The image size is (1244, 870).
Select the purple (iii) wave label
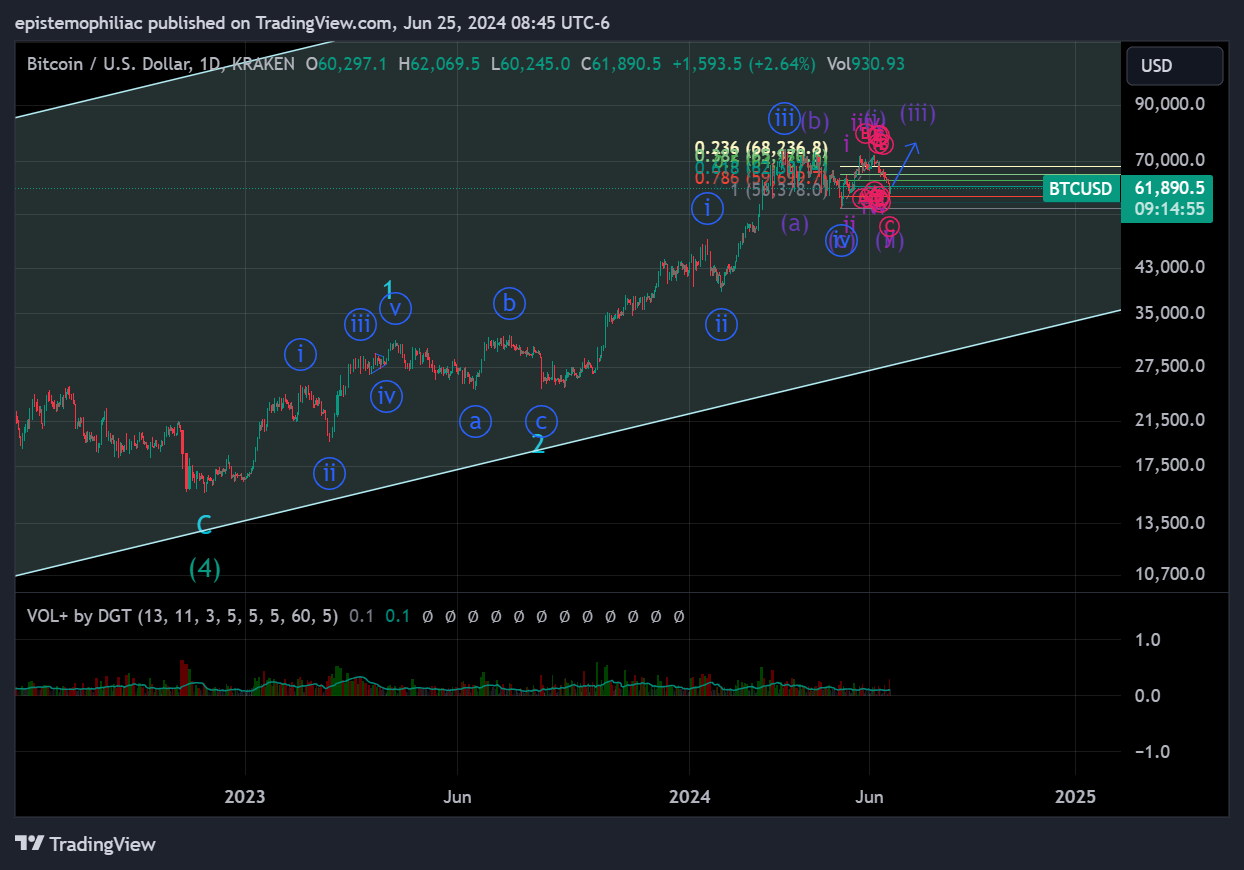917,113
